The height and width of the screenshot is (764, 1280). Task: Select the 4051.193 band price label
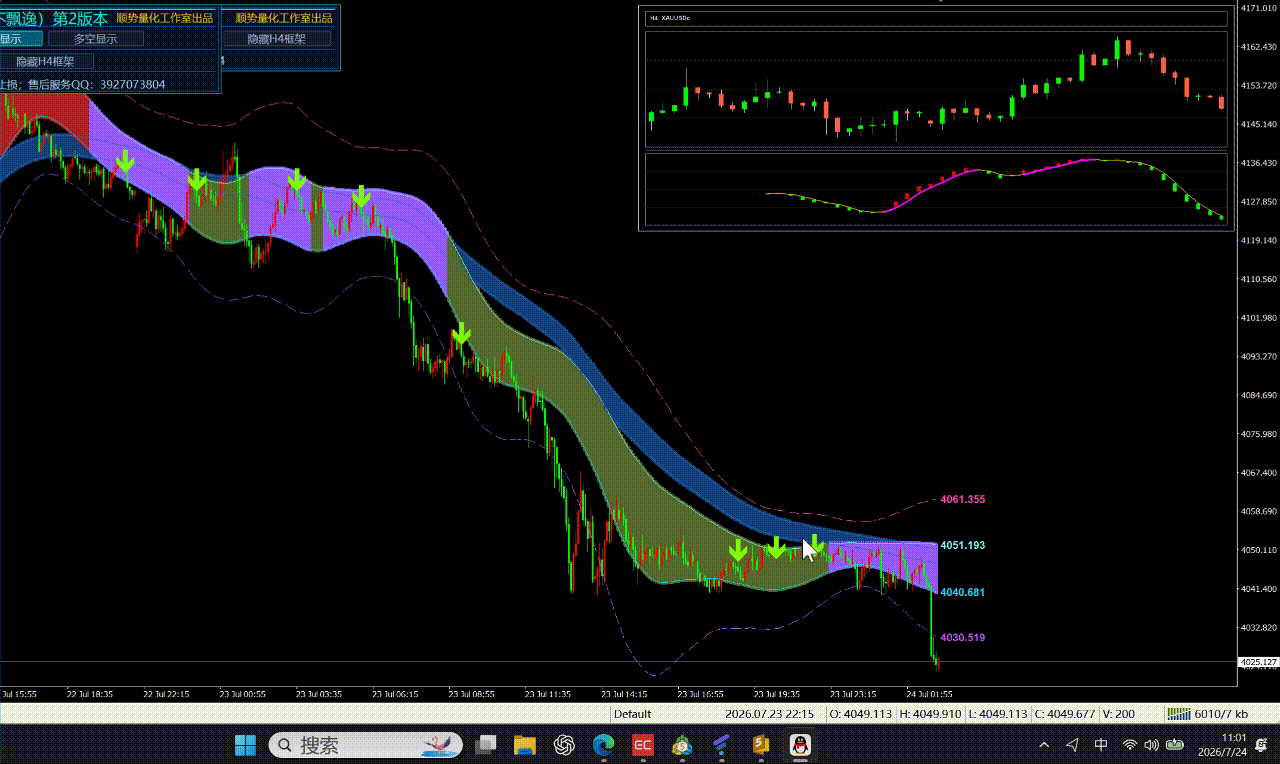point(963,546)
